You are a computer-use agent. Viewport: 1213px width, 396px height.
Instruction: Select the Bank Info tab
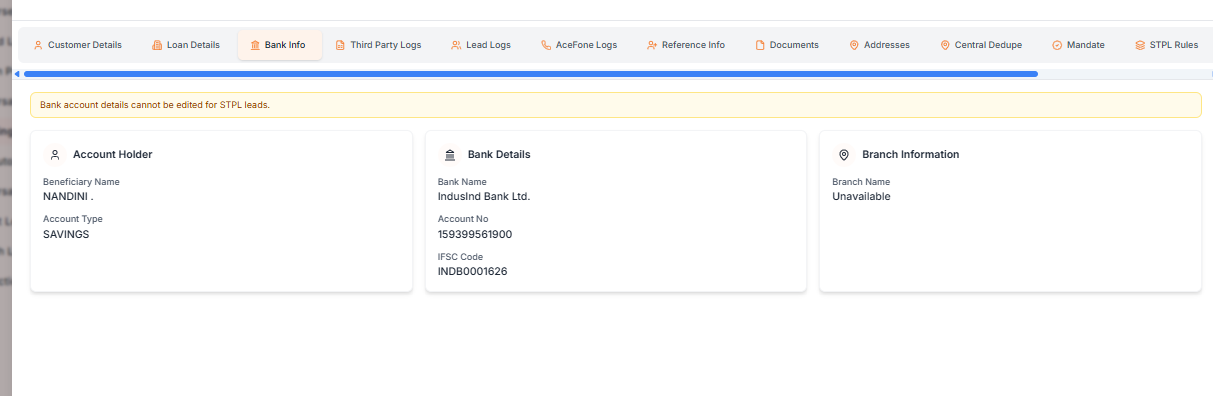click(x=279, y=45)
